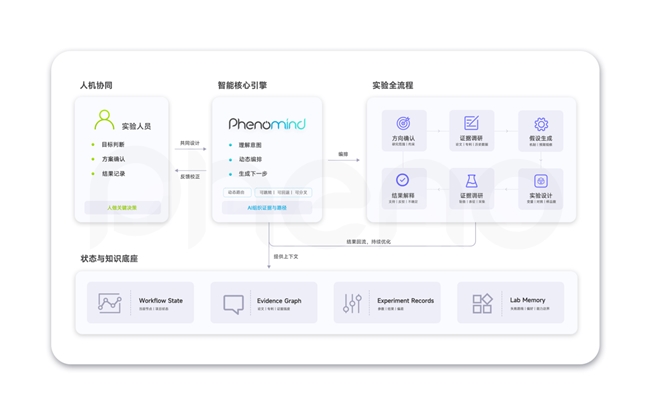This screenshot has width=650, height=416.
Task: Click the speech bubble icon beside Evidence Graph
Action: 233,304
